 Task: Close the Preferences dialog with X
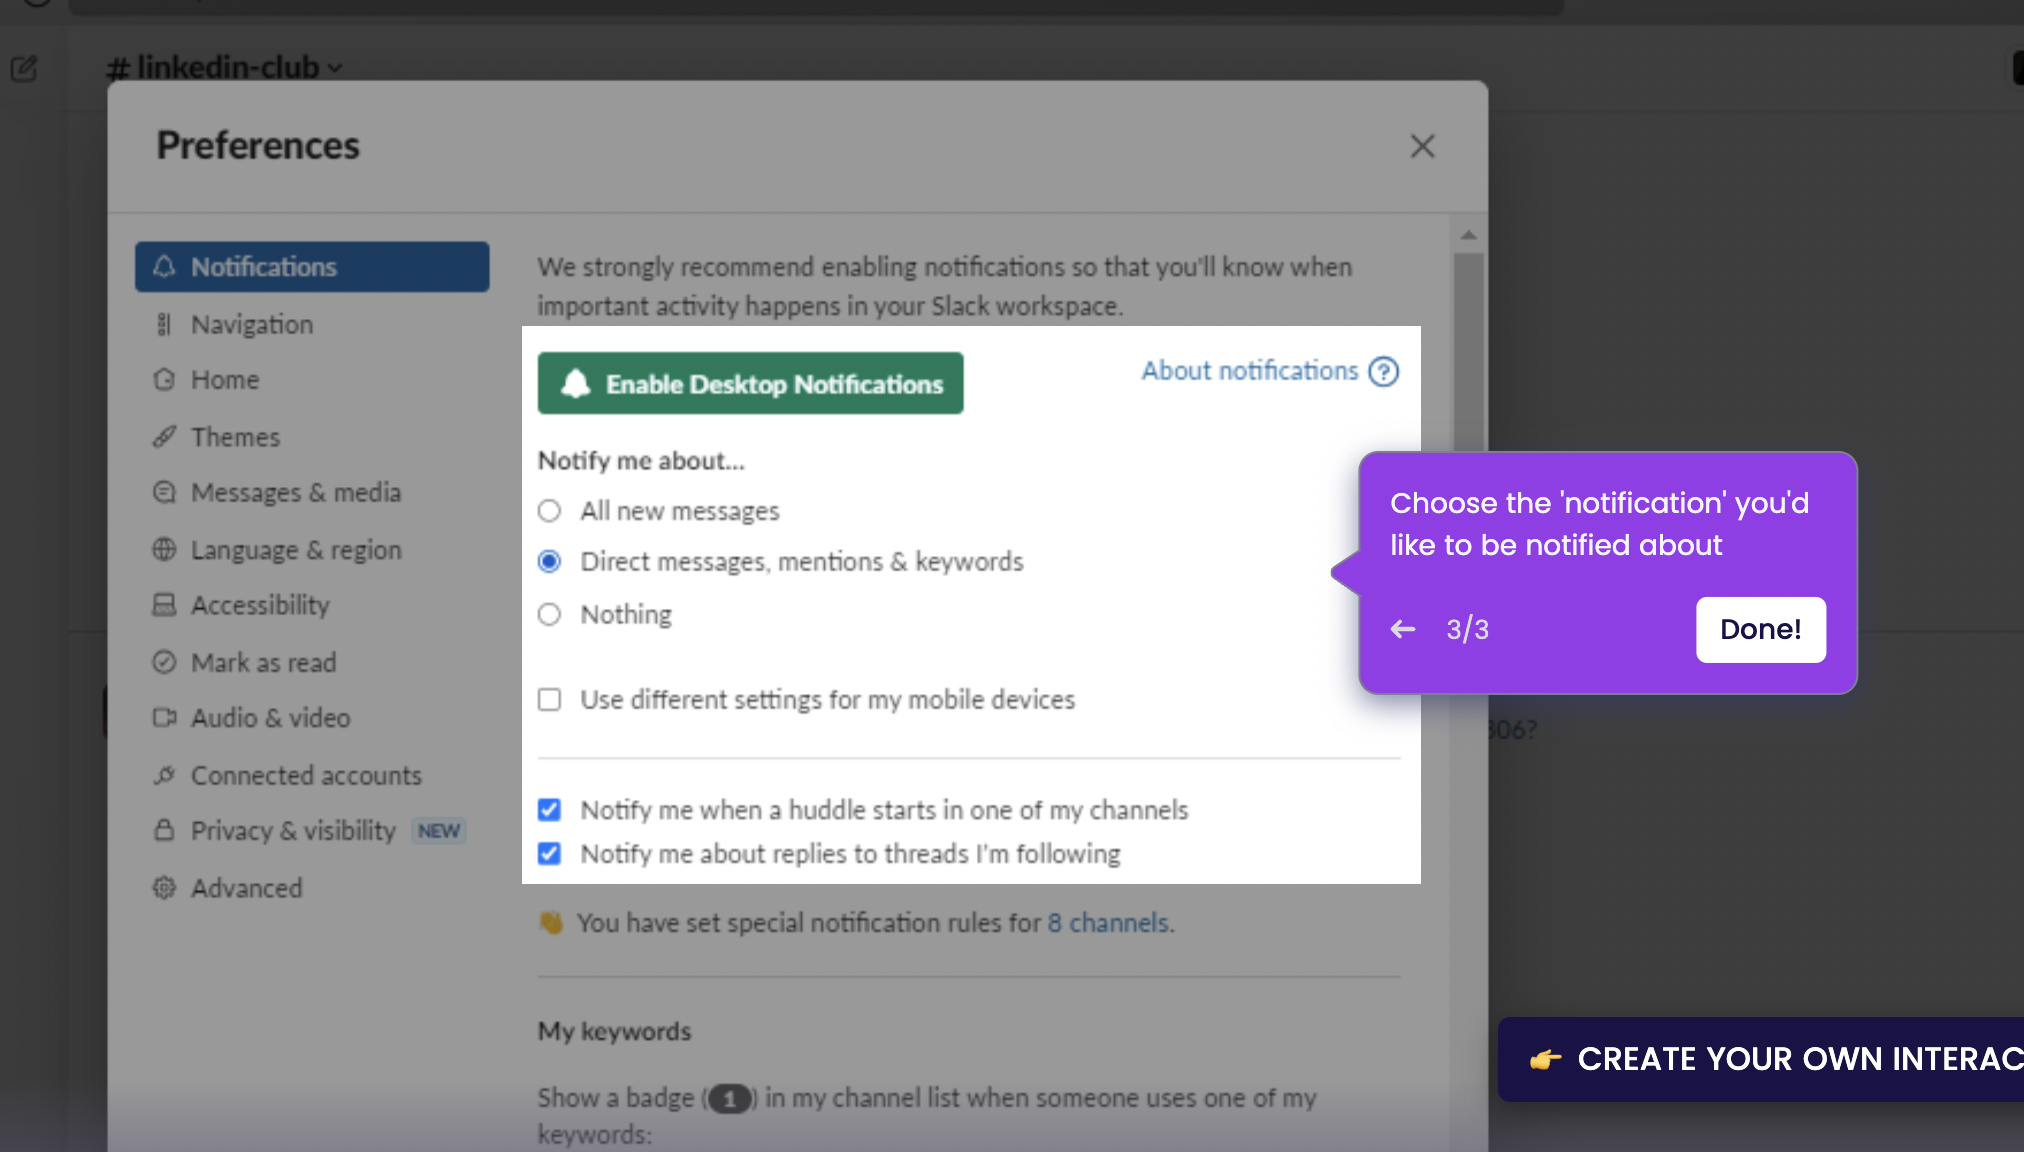click(1422, 146)
